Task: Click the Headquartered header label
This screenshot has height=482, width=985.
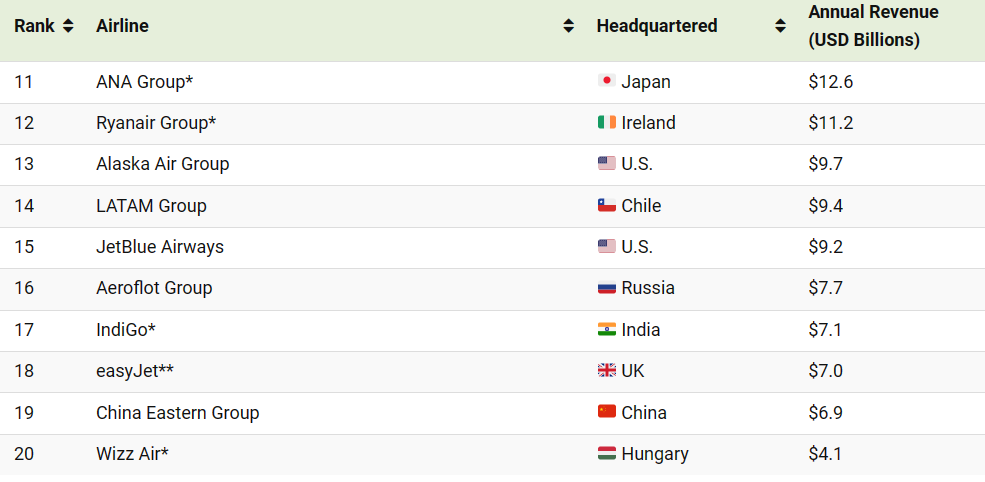Action: pyautogui.click(x=656, y=26)
